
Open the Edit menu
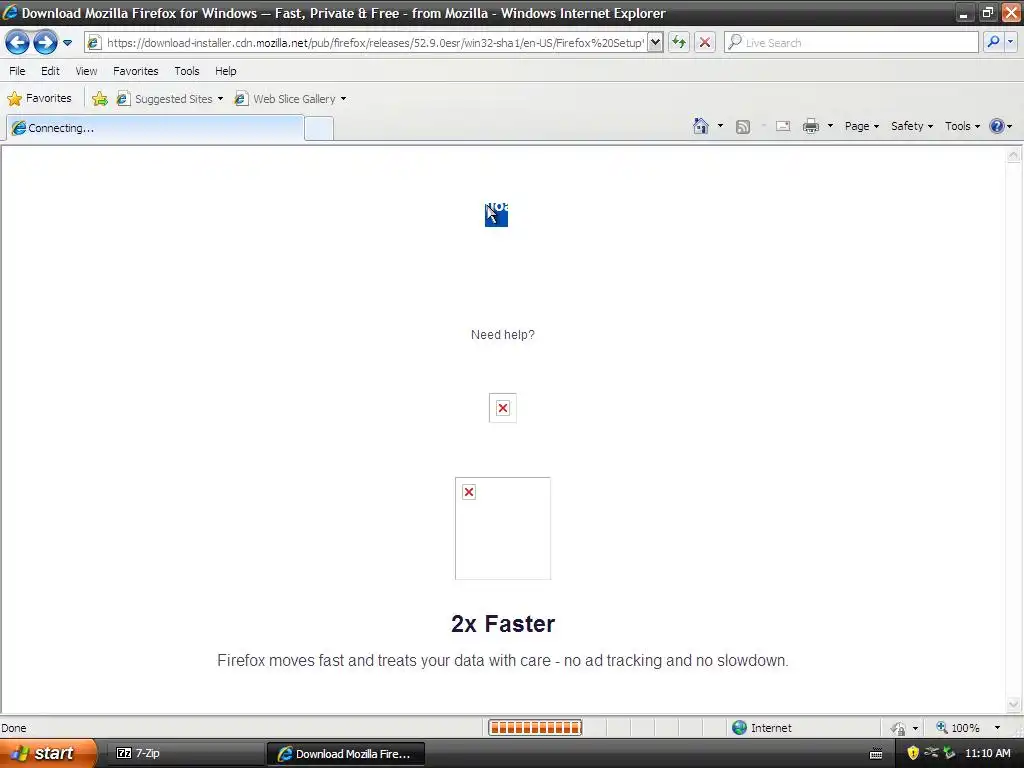pos(50,71)
